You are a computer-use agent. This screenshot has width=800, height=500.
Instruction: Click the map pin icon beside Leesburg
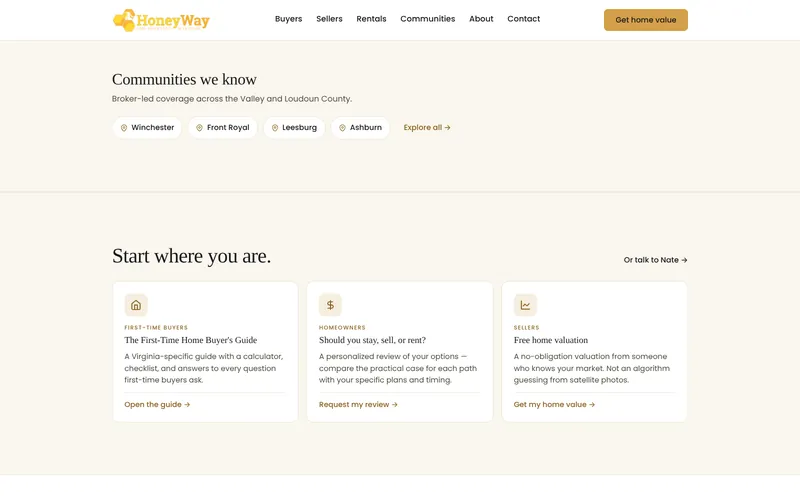click(274, 128)
